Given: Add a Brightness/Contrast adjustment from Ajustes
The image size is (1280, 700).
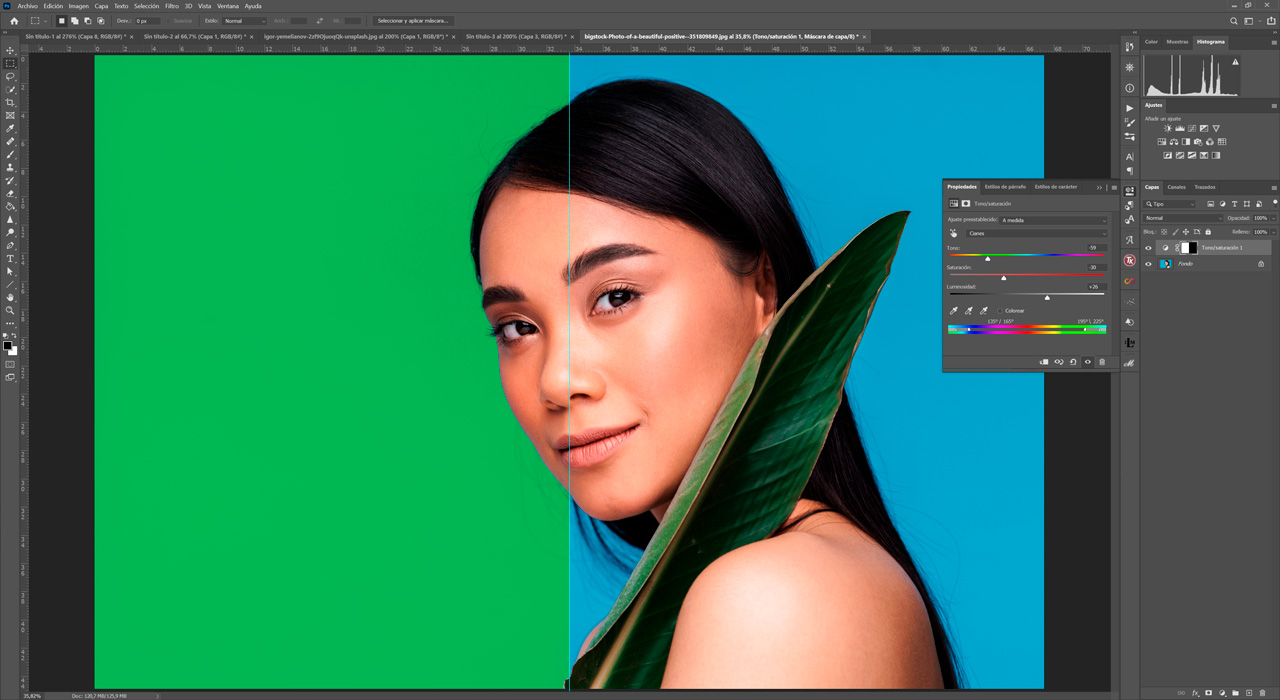Looking at the screenshot, I should [x=1167, y=129].
